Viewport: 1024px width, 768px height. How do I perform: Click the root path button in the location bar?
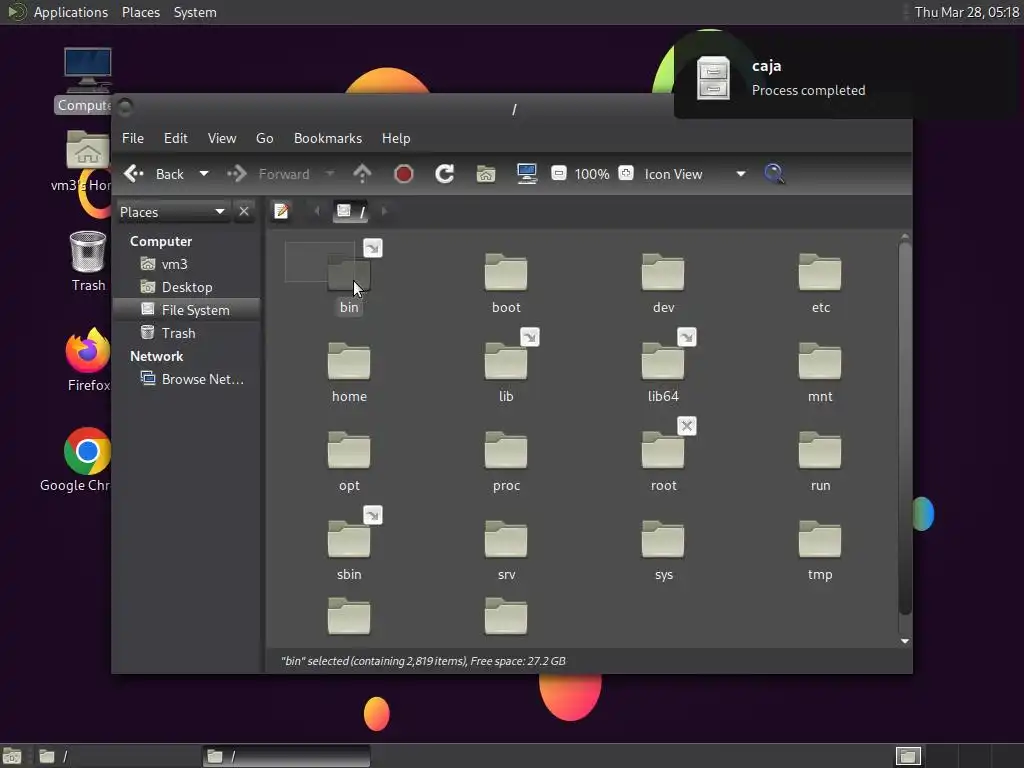click(351, 211)
